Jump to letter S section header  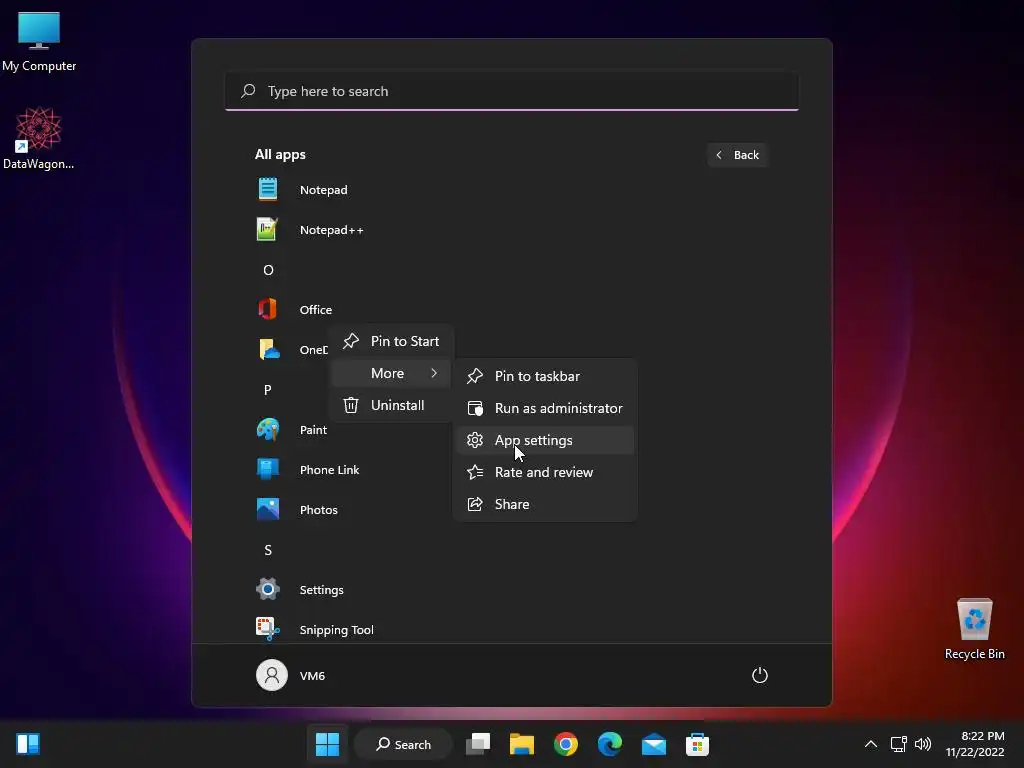[x=268, y=550]
